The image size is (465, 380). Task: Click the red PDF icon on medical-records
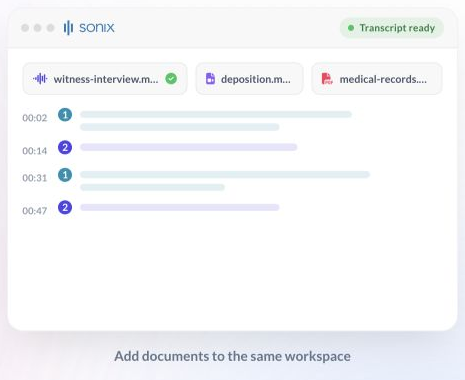click(327, 79)
